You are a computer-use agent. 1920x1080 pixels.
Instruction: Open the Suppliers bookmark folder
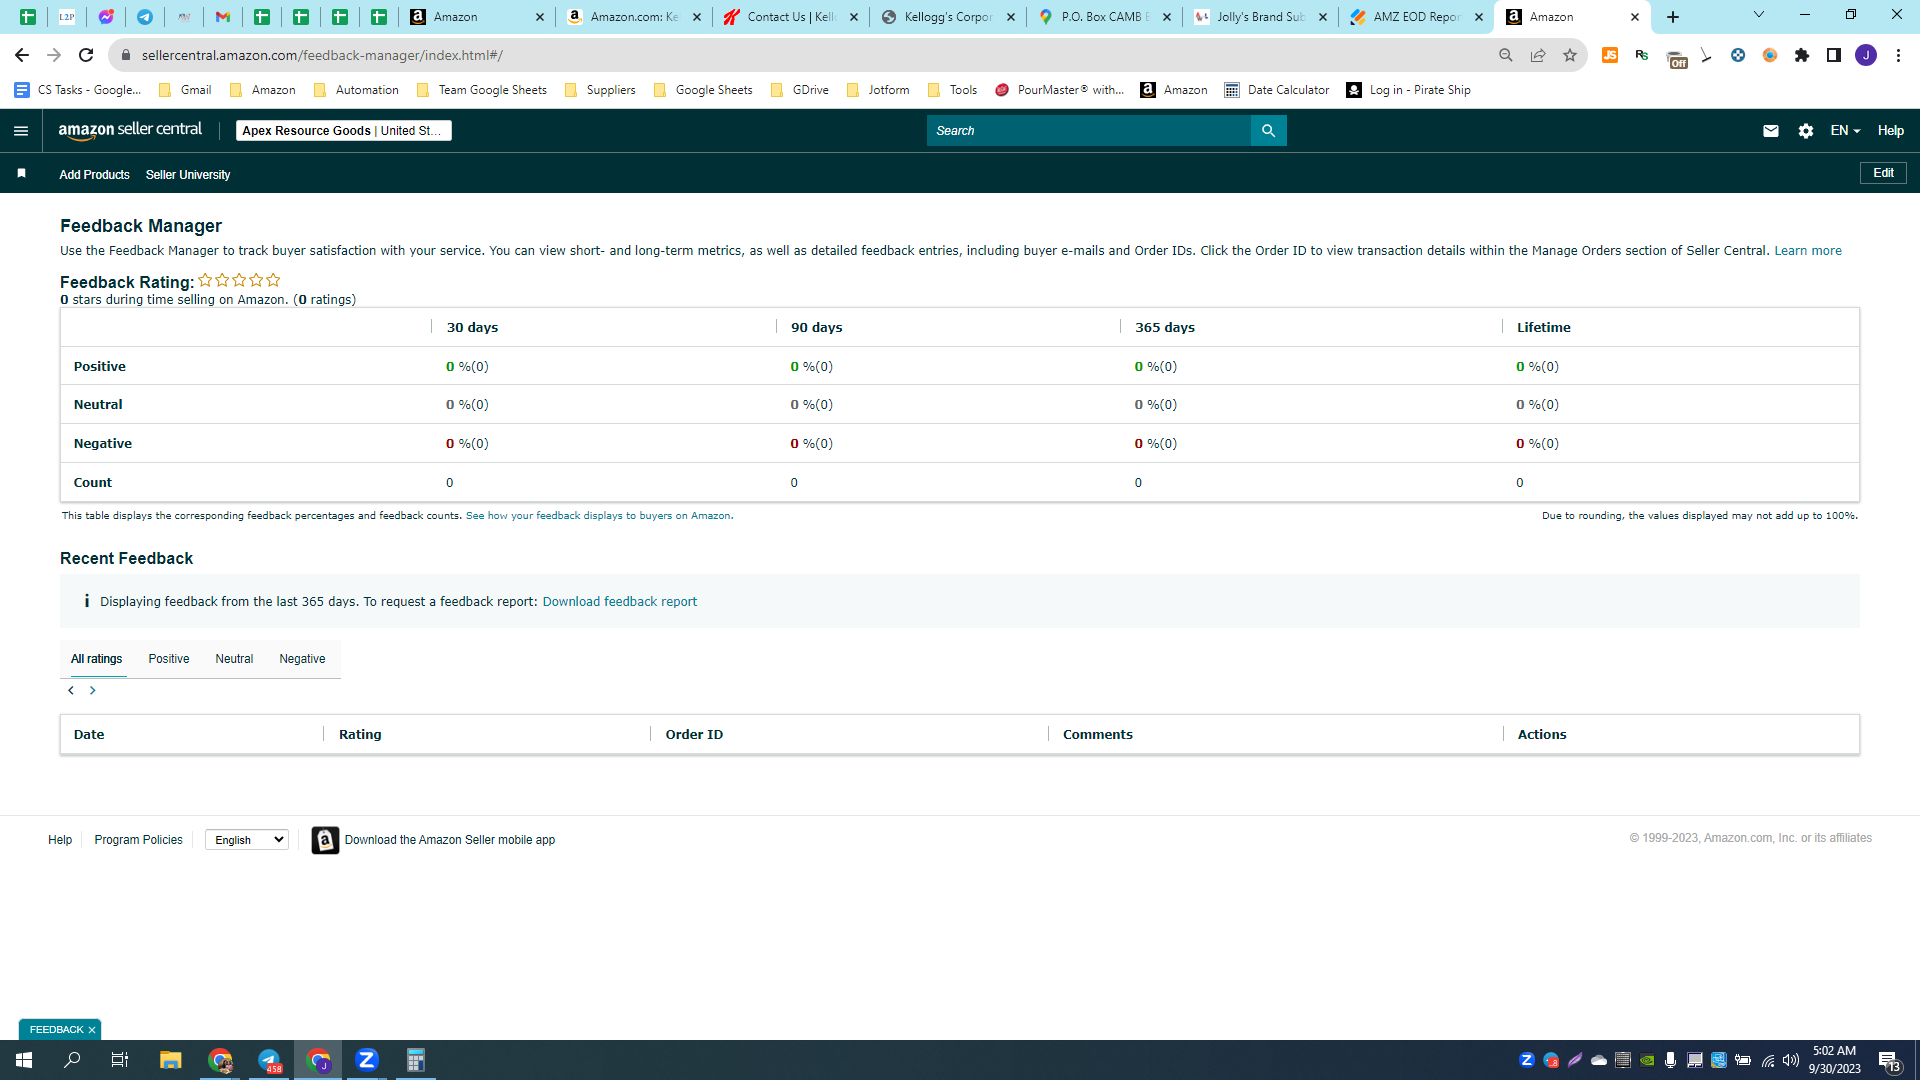click(600, 90)
